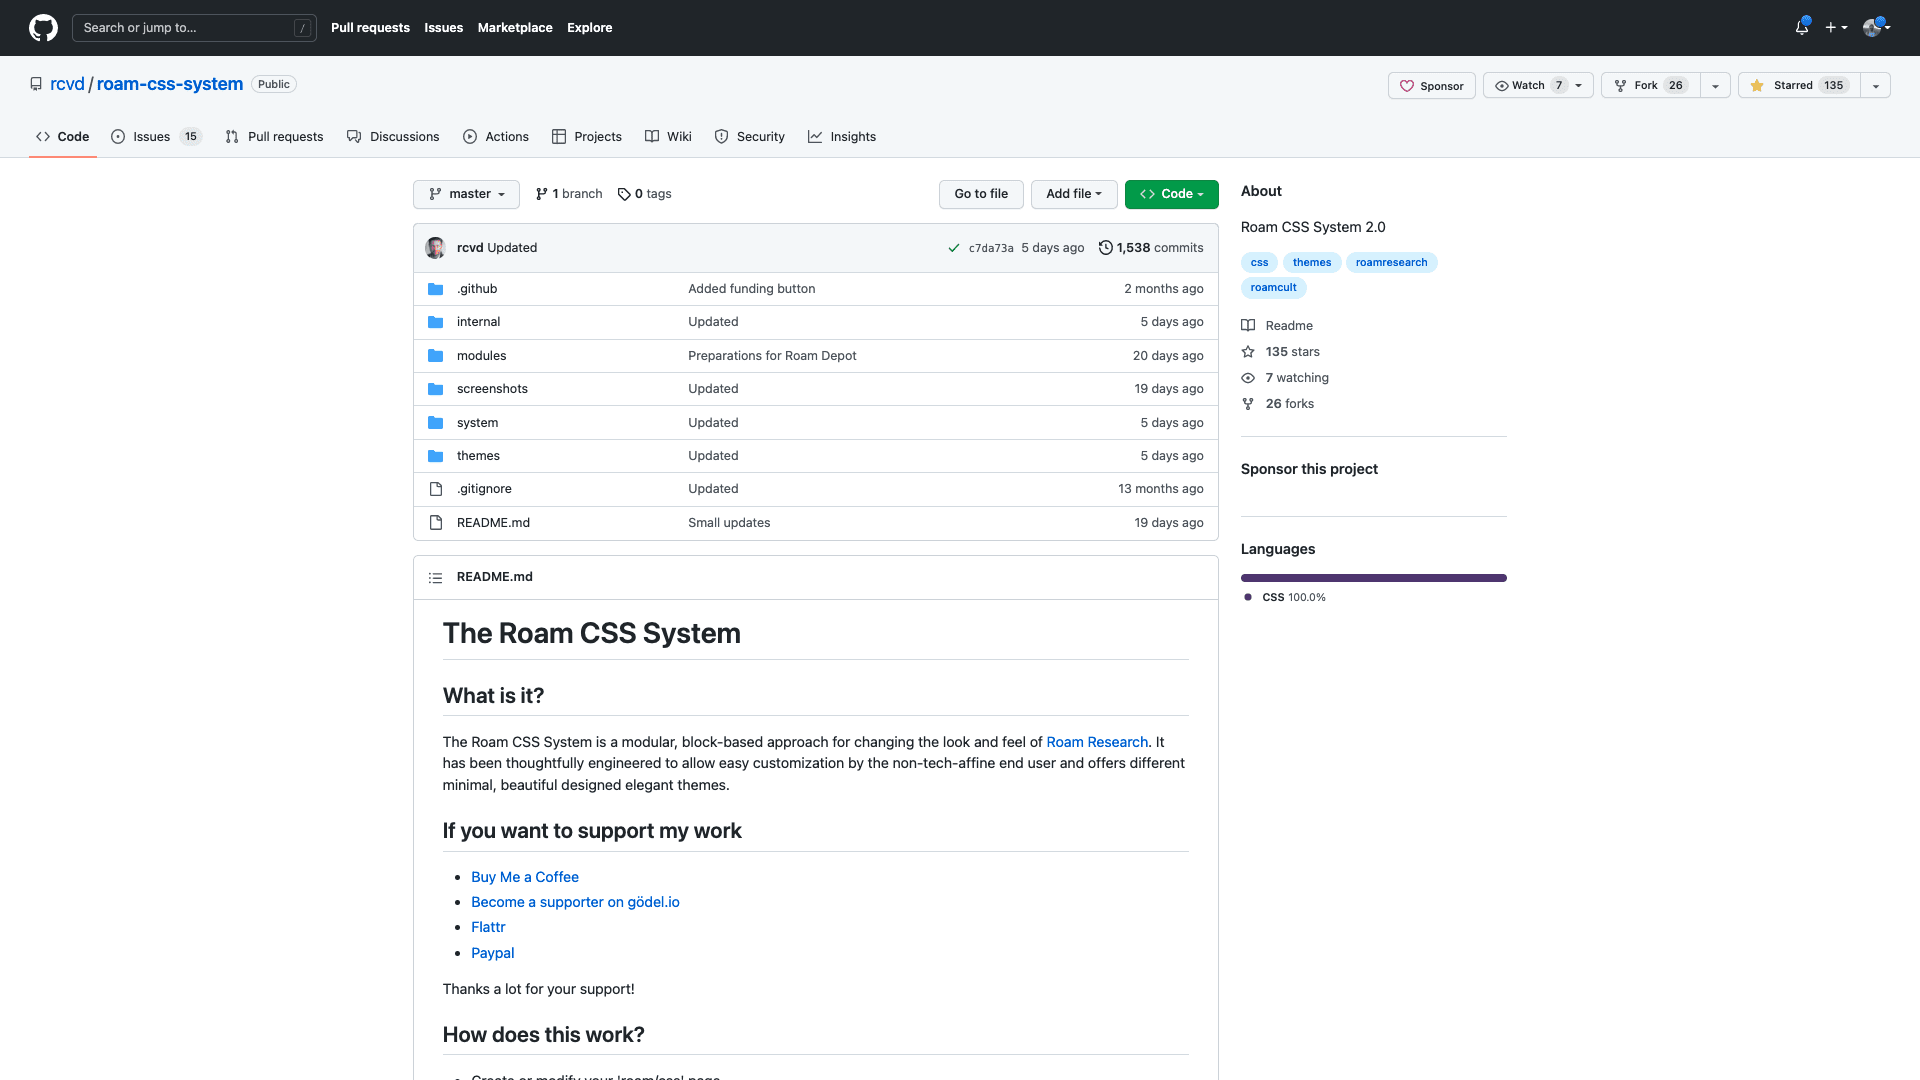Click the .gitignore file icon
The height and width of the screenshot is (1080, 1920).
point(436,489)
